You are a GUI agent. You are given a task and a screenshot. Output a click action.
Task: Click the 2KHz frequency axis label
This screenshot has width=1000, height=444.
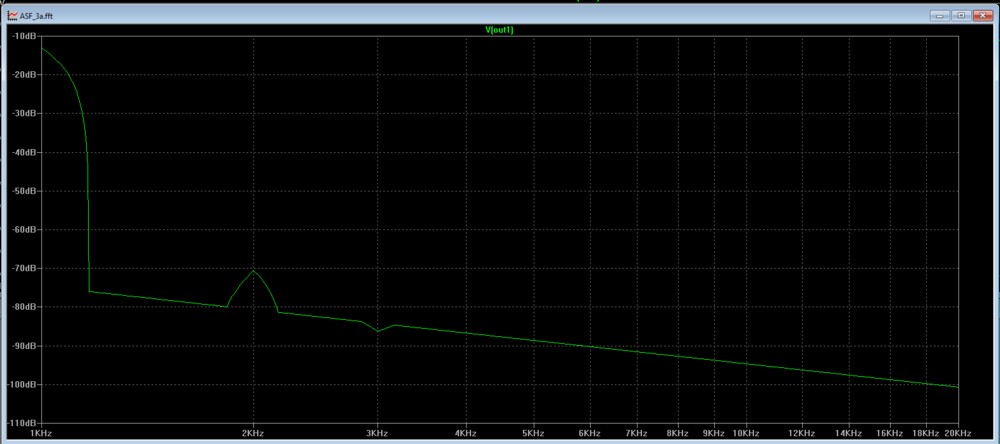point(253,433)
